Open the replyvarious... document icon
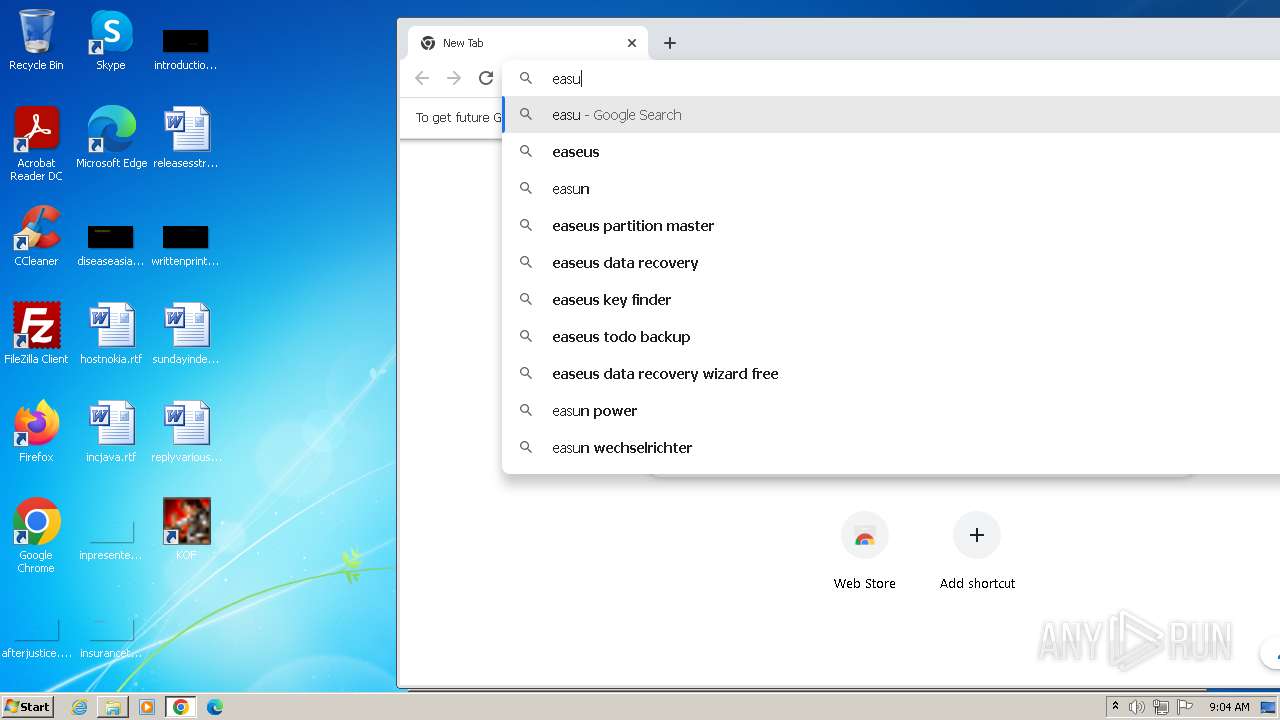 [x=186, y=431]
